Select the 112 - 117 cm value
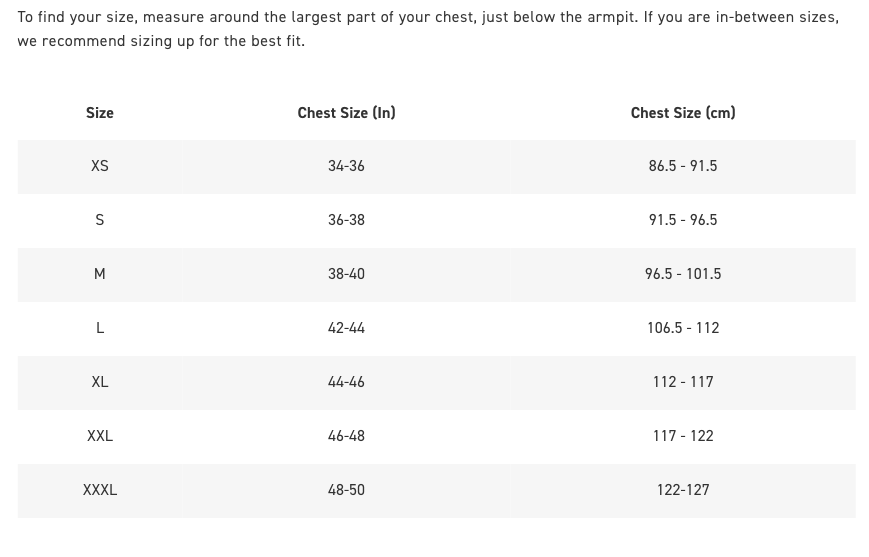The image size is (869, 557). 683,382
